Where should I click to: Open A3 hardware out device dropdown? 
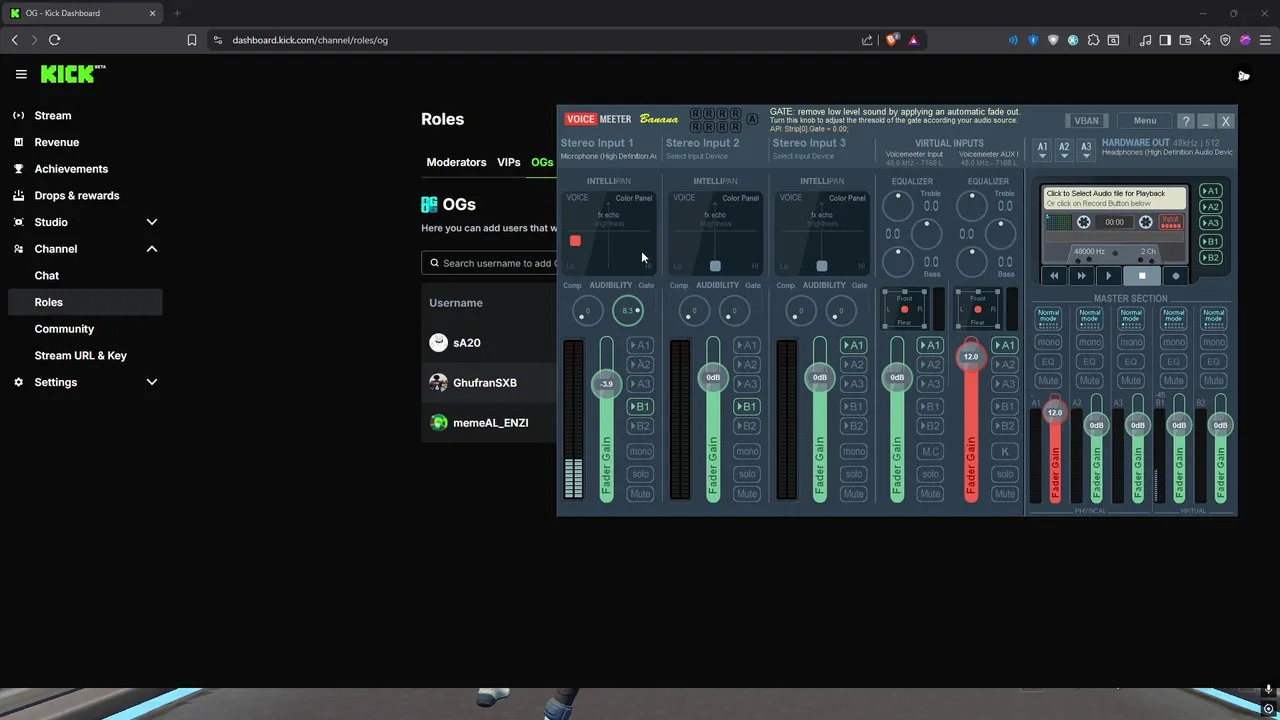tap(1086, 150)
